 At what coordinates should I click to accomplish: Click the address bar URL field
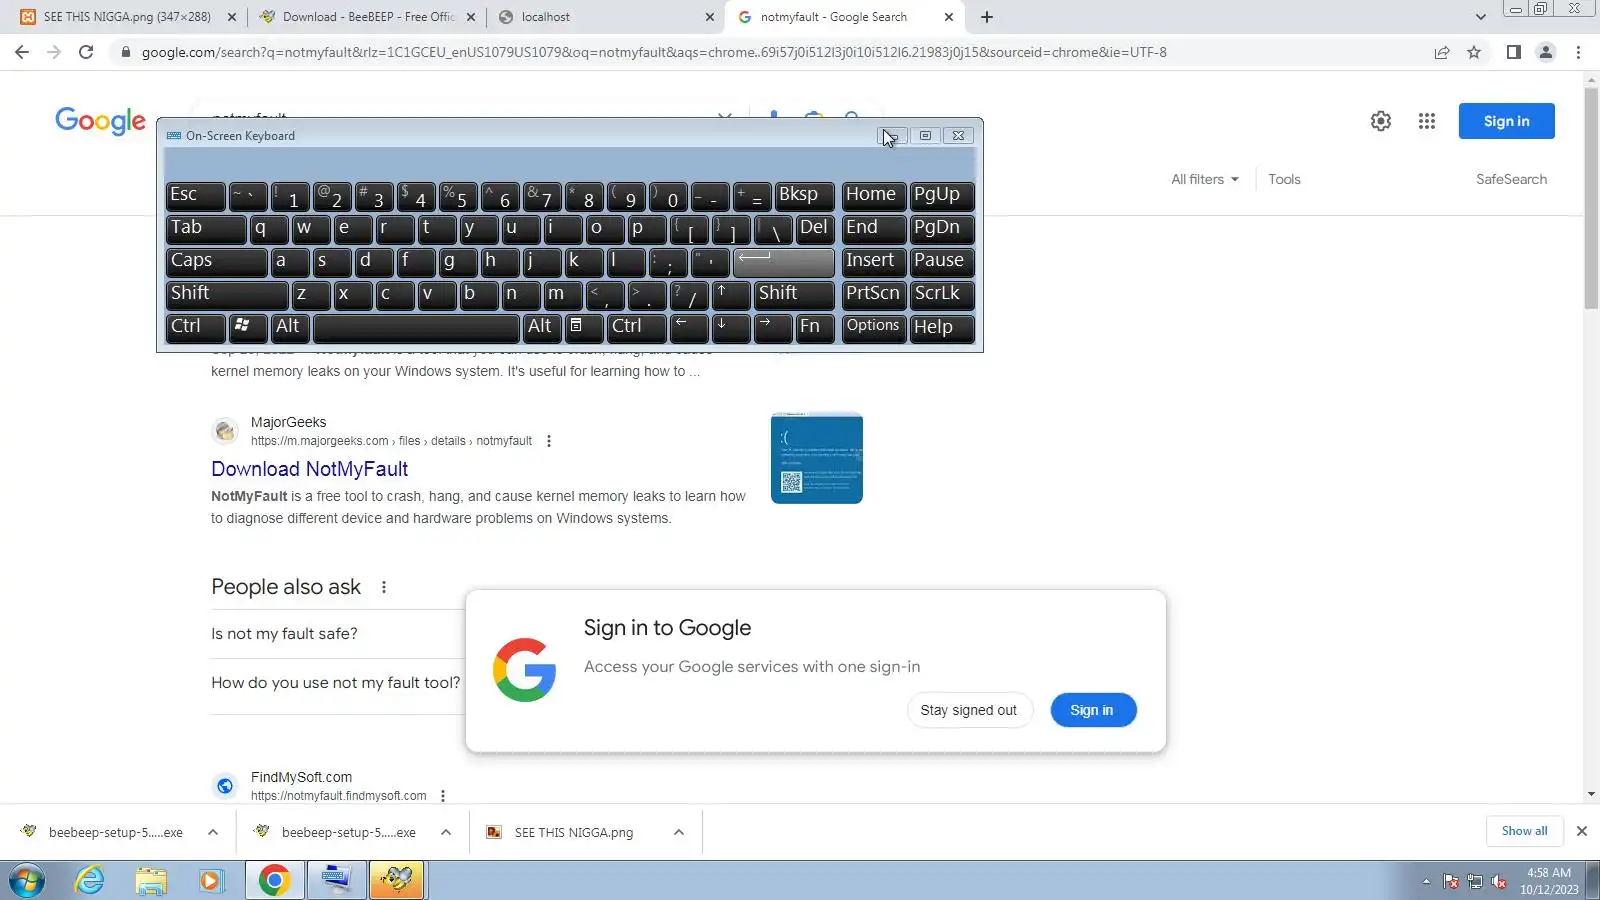770,52
